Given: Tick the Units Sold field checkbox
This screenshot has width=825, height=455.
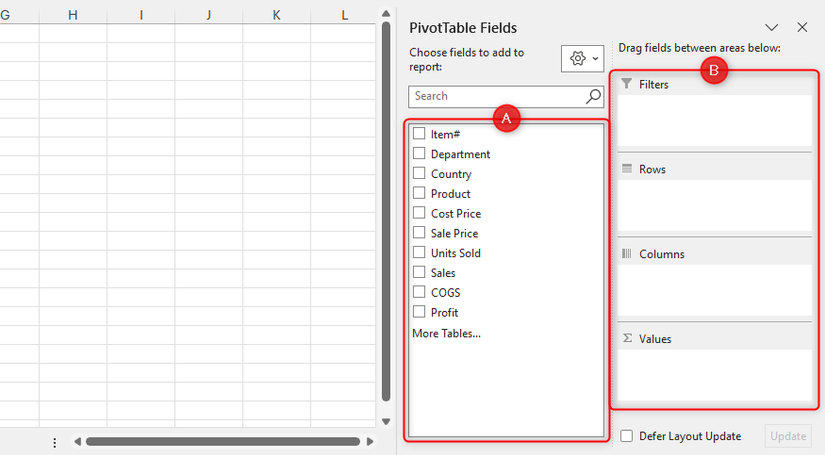Looking at the screenshot, I should [x=419, y=253].
